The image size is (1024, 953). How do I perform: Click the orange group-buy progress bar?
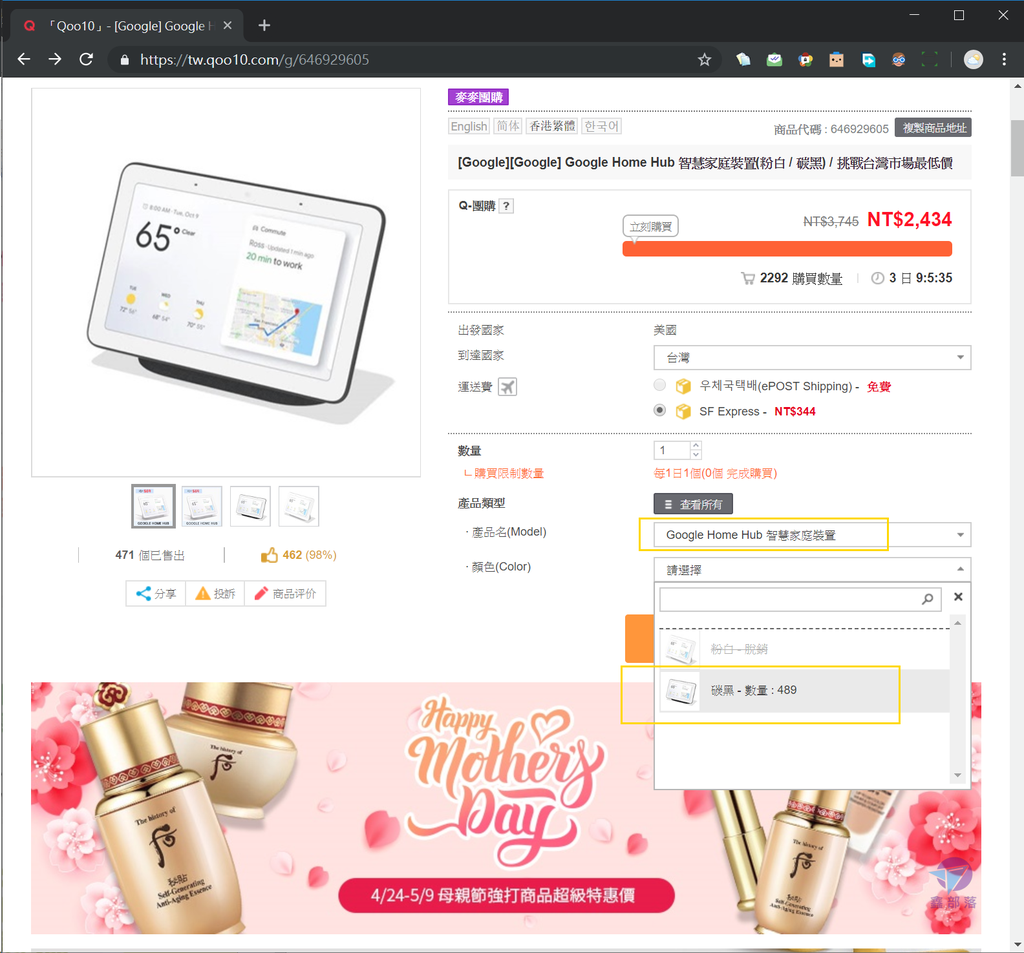coord(787,249)
